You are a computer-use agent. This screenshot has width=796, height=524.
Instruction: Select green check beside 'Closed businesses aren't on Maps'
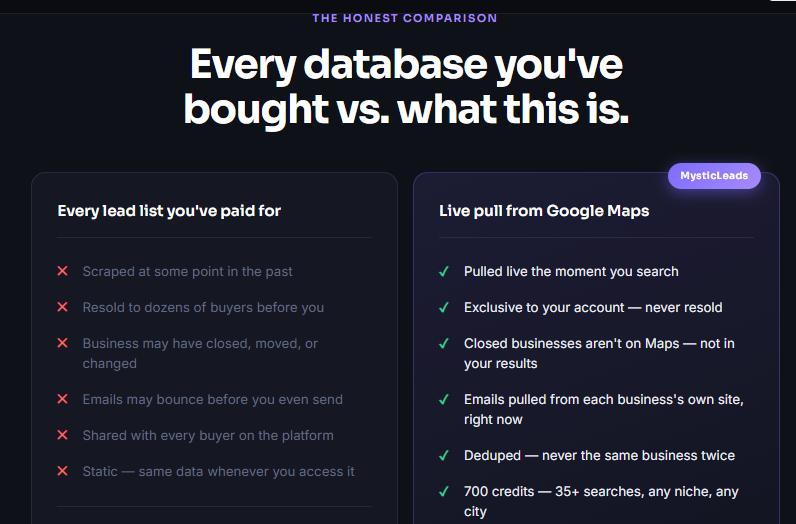point(444,344)
